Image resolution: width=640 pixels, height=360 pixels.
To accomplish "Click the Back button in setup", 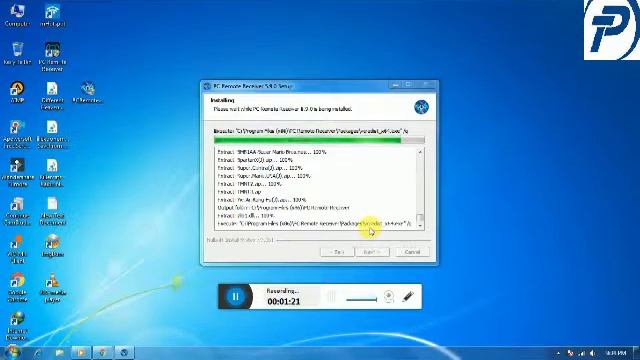I will pyautogui.click(x=337, y=252).
